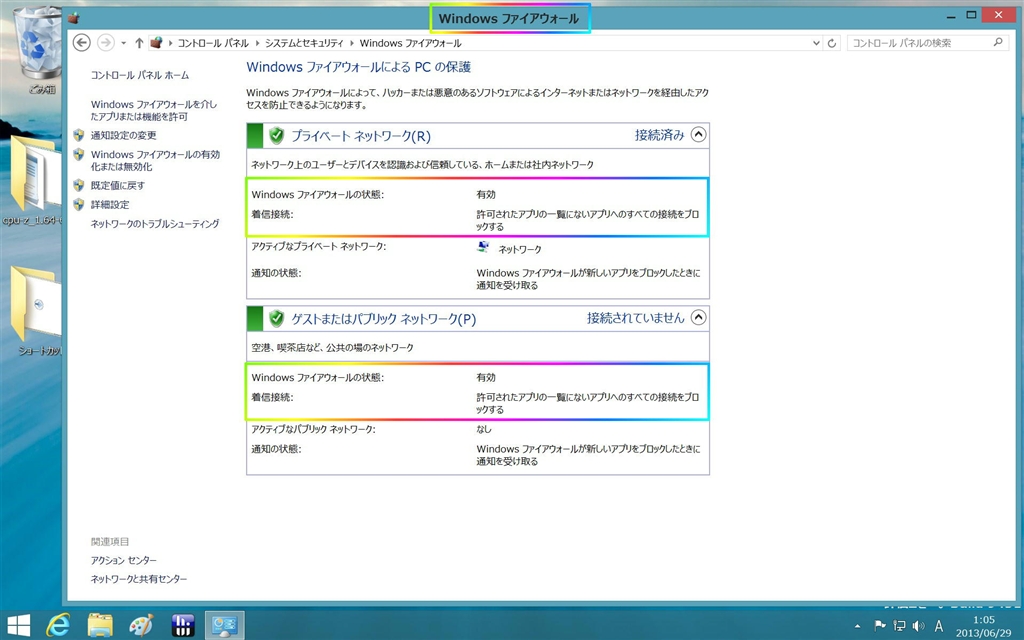Viewport: 1024px width, 640px height.
Task: Click shield icon beside Windows ファイアウォールの有効化または無効化
Action: point(79,154)
